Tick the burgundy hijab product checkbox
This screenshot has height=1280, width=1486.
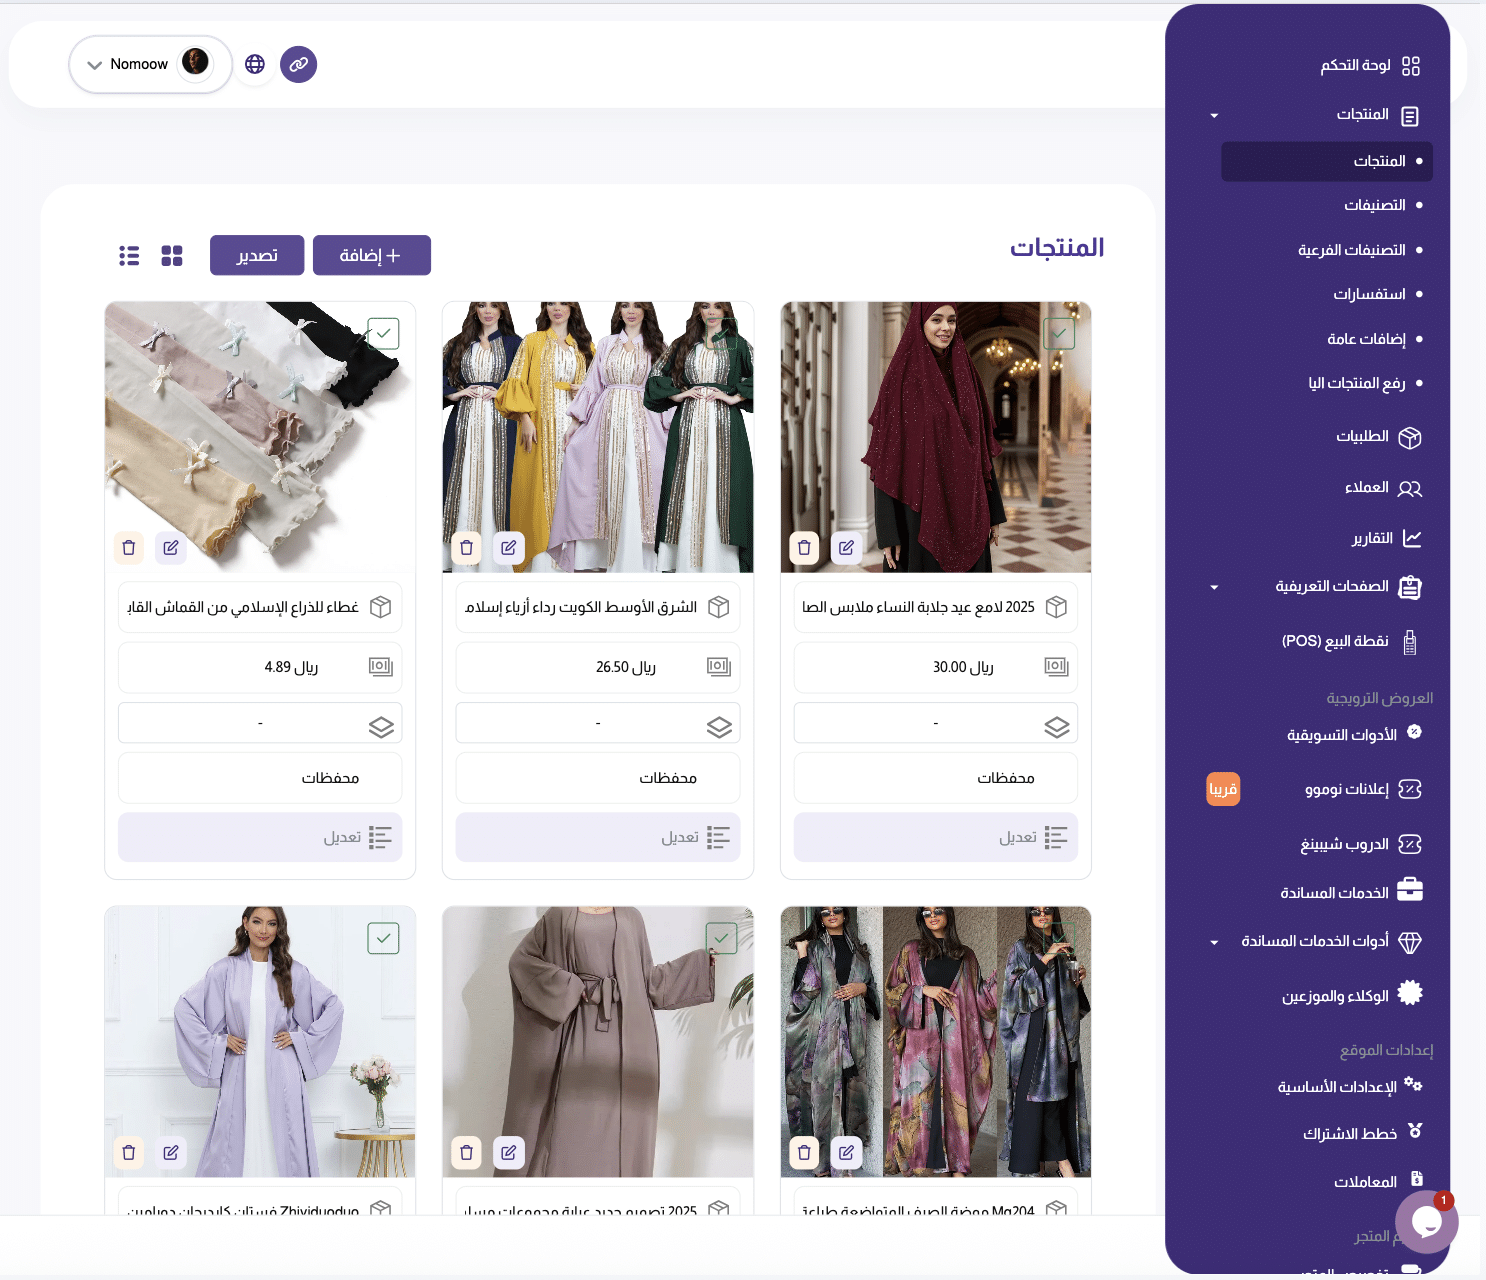[x=1059, y=333]
